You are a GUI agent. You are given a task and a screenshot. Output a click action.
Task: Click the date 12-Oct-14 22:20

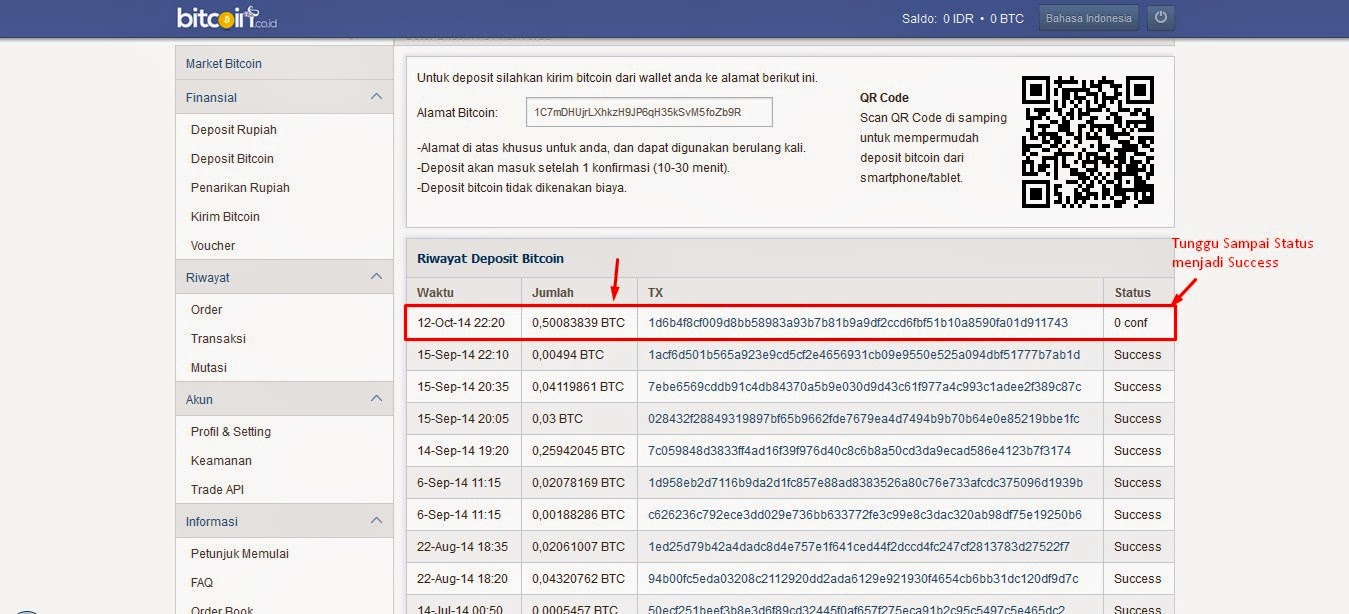461,323
